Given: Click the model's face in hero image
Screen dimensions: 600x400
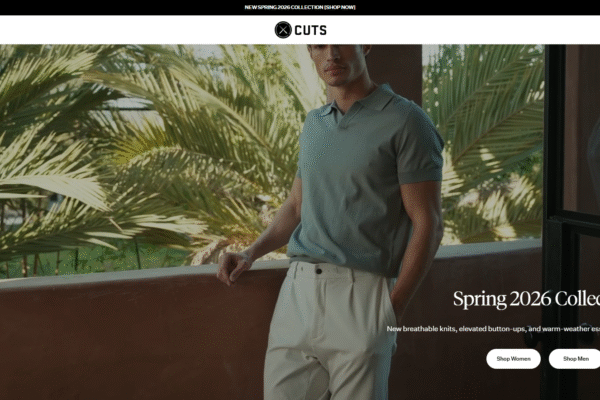Looking at the screenshot, I should (x=339, y=63).
